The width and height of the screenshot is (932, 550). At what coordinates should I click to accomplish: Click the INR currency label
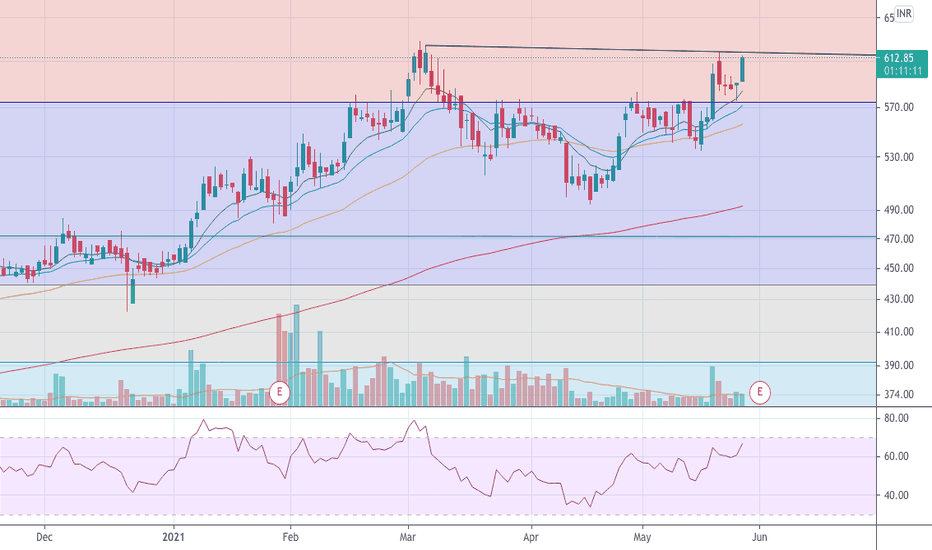903,14
